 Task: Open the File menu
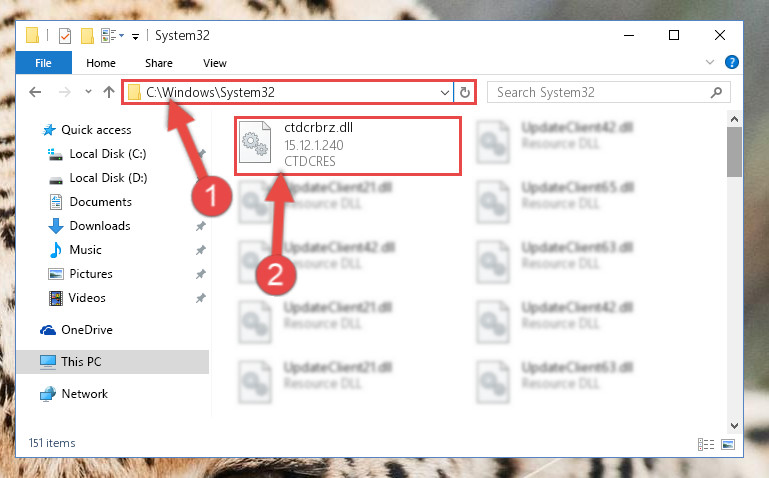[44, 63]
